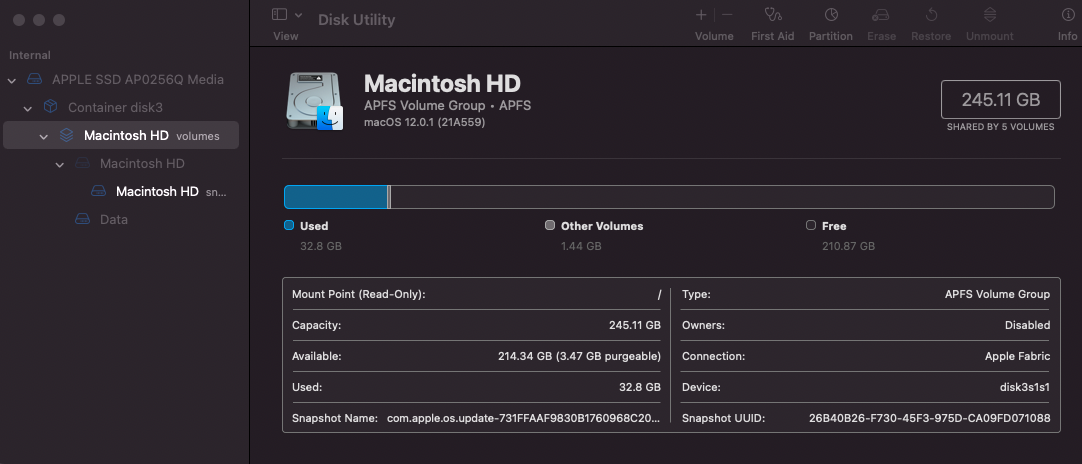Click the Partition toolbar label
This screenshot has width=1082, height=464.
pos(831,36)
